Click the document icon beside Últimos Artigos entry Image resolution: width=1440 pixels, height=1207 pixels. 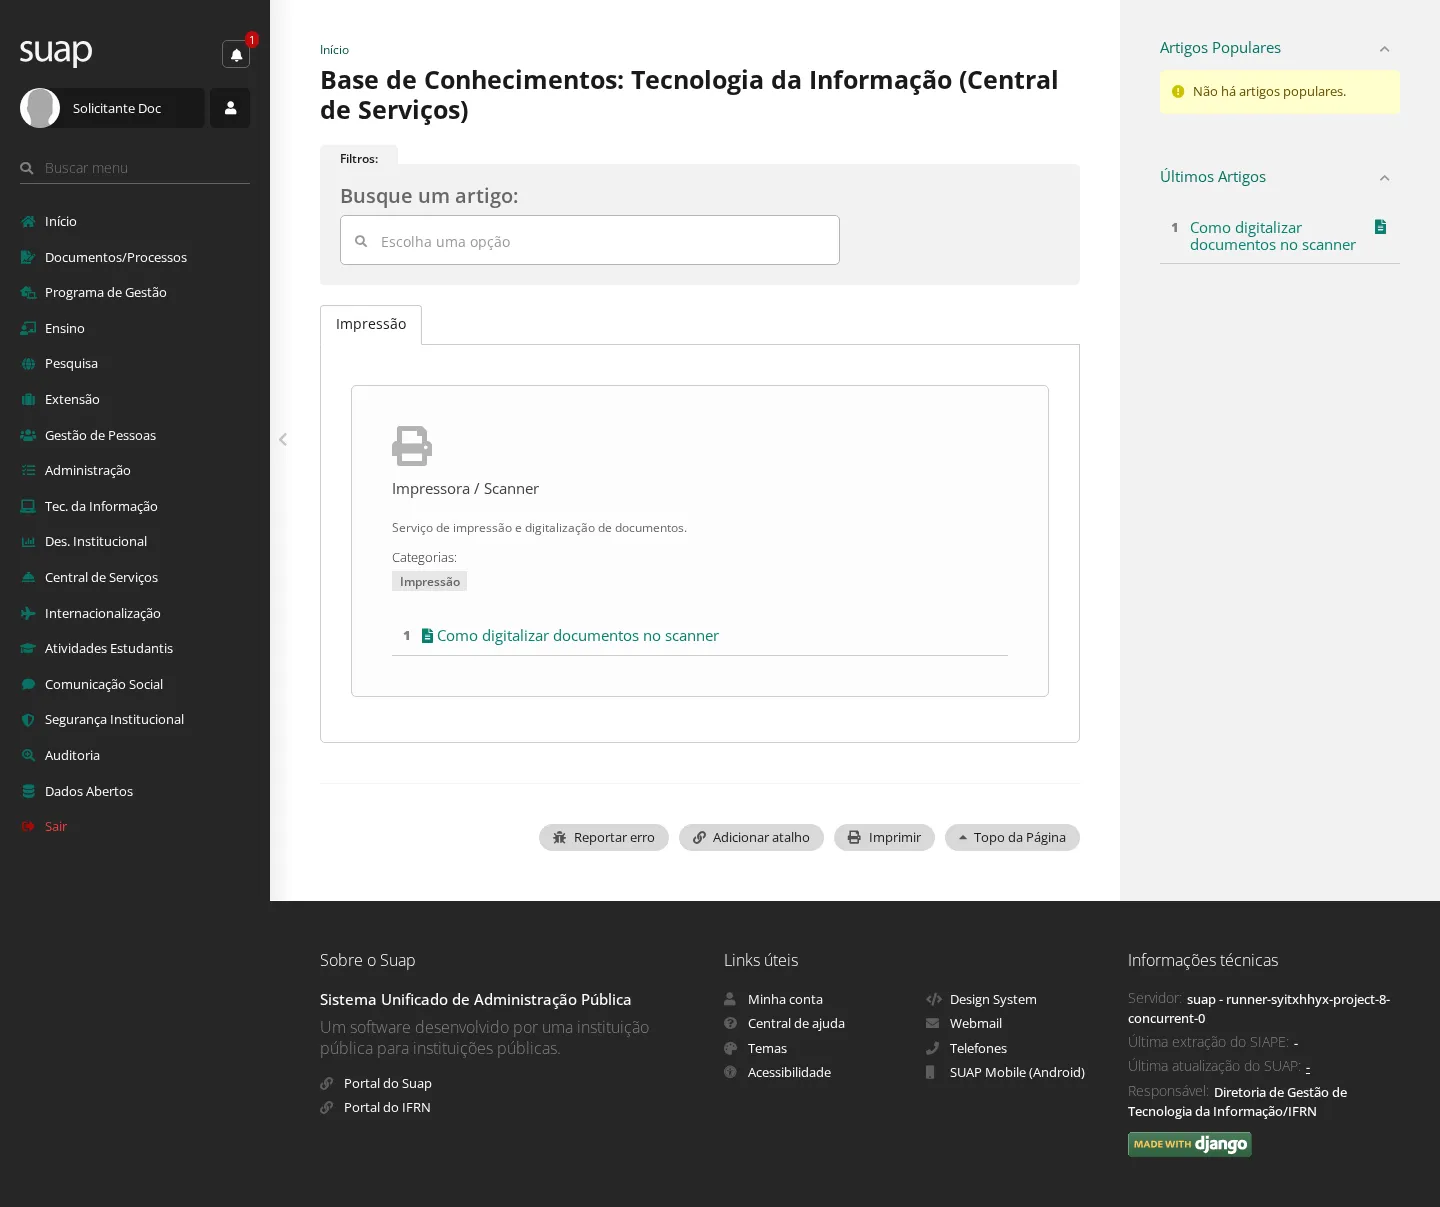(x=1380, y=227)
